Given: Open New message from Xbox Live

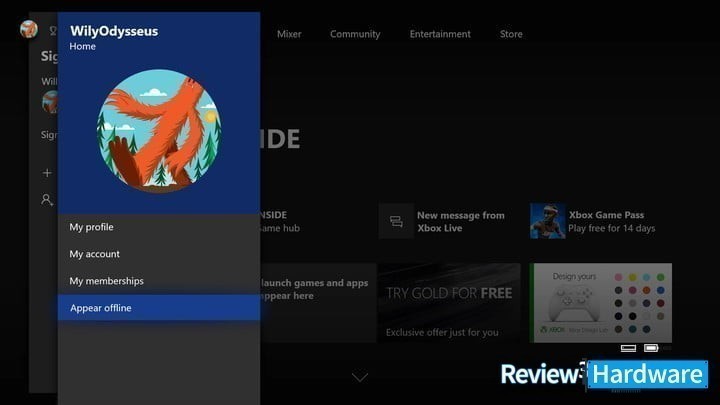Looking at the screenshot, I should coord(461,221).
